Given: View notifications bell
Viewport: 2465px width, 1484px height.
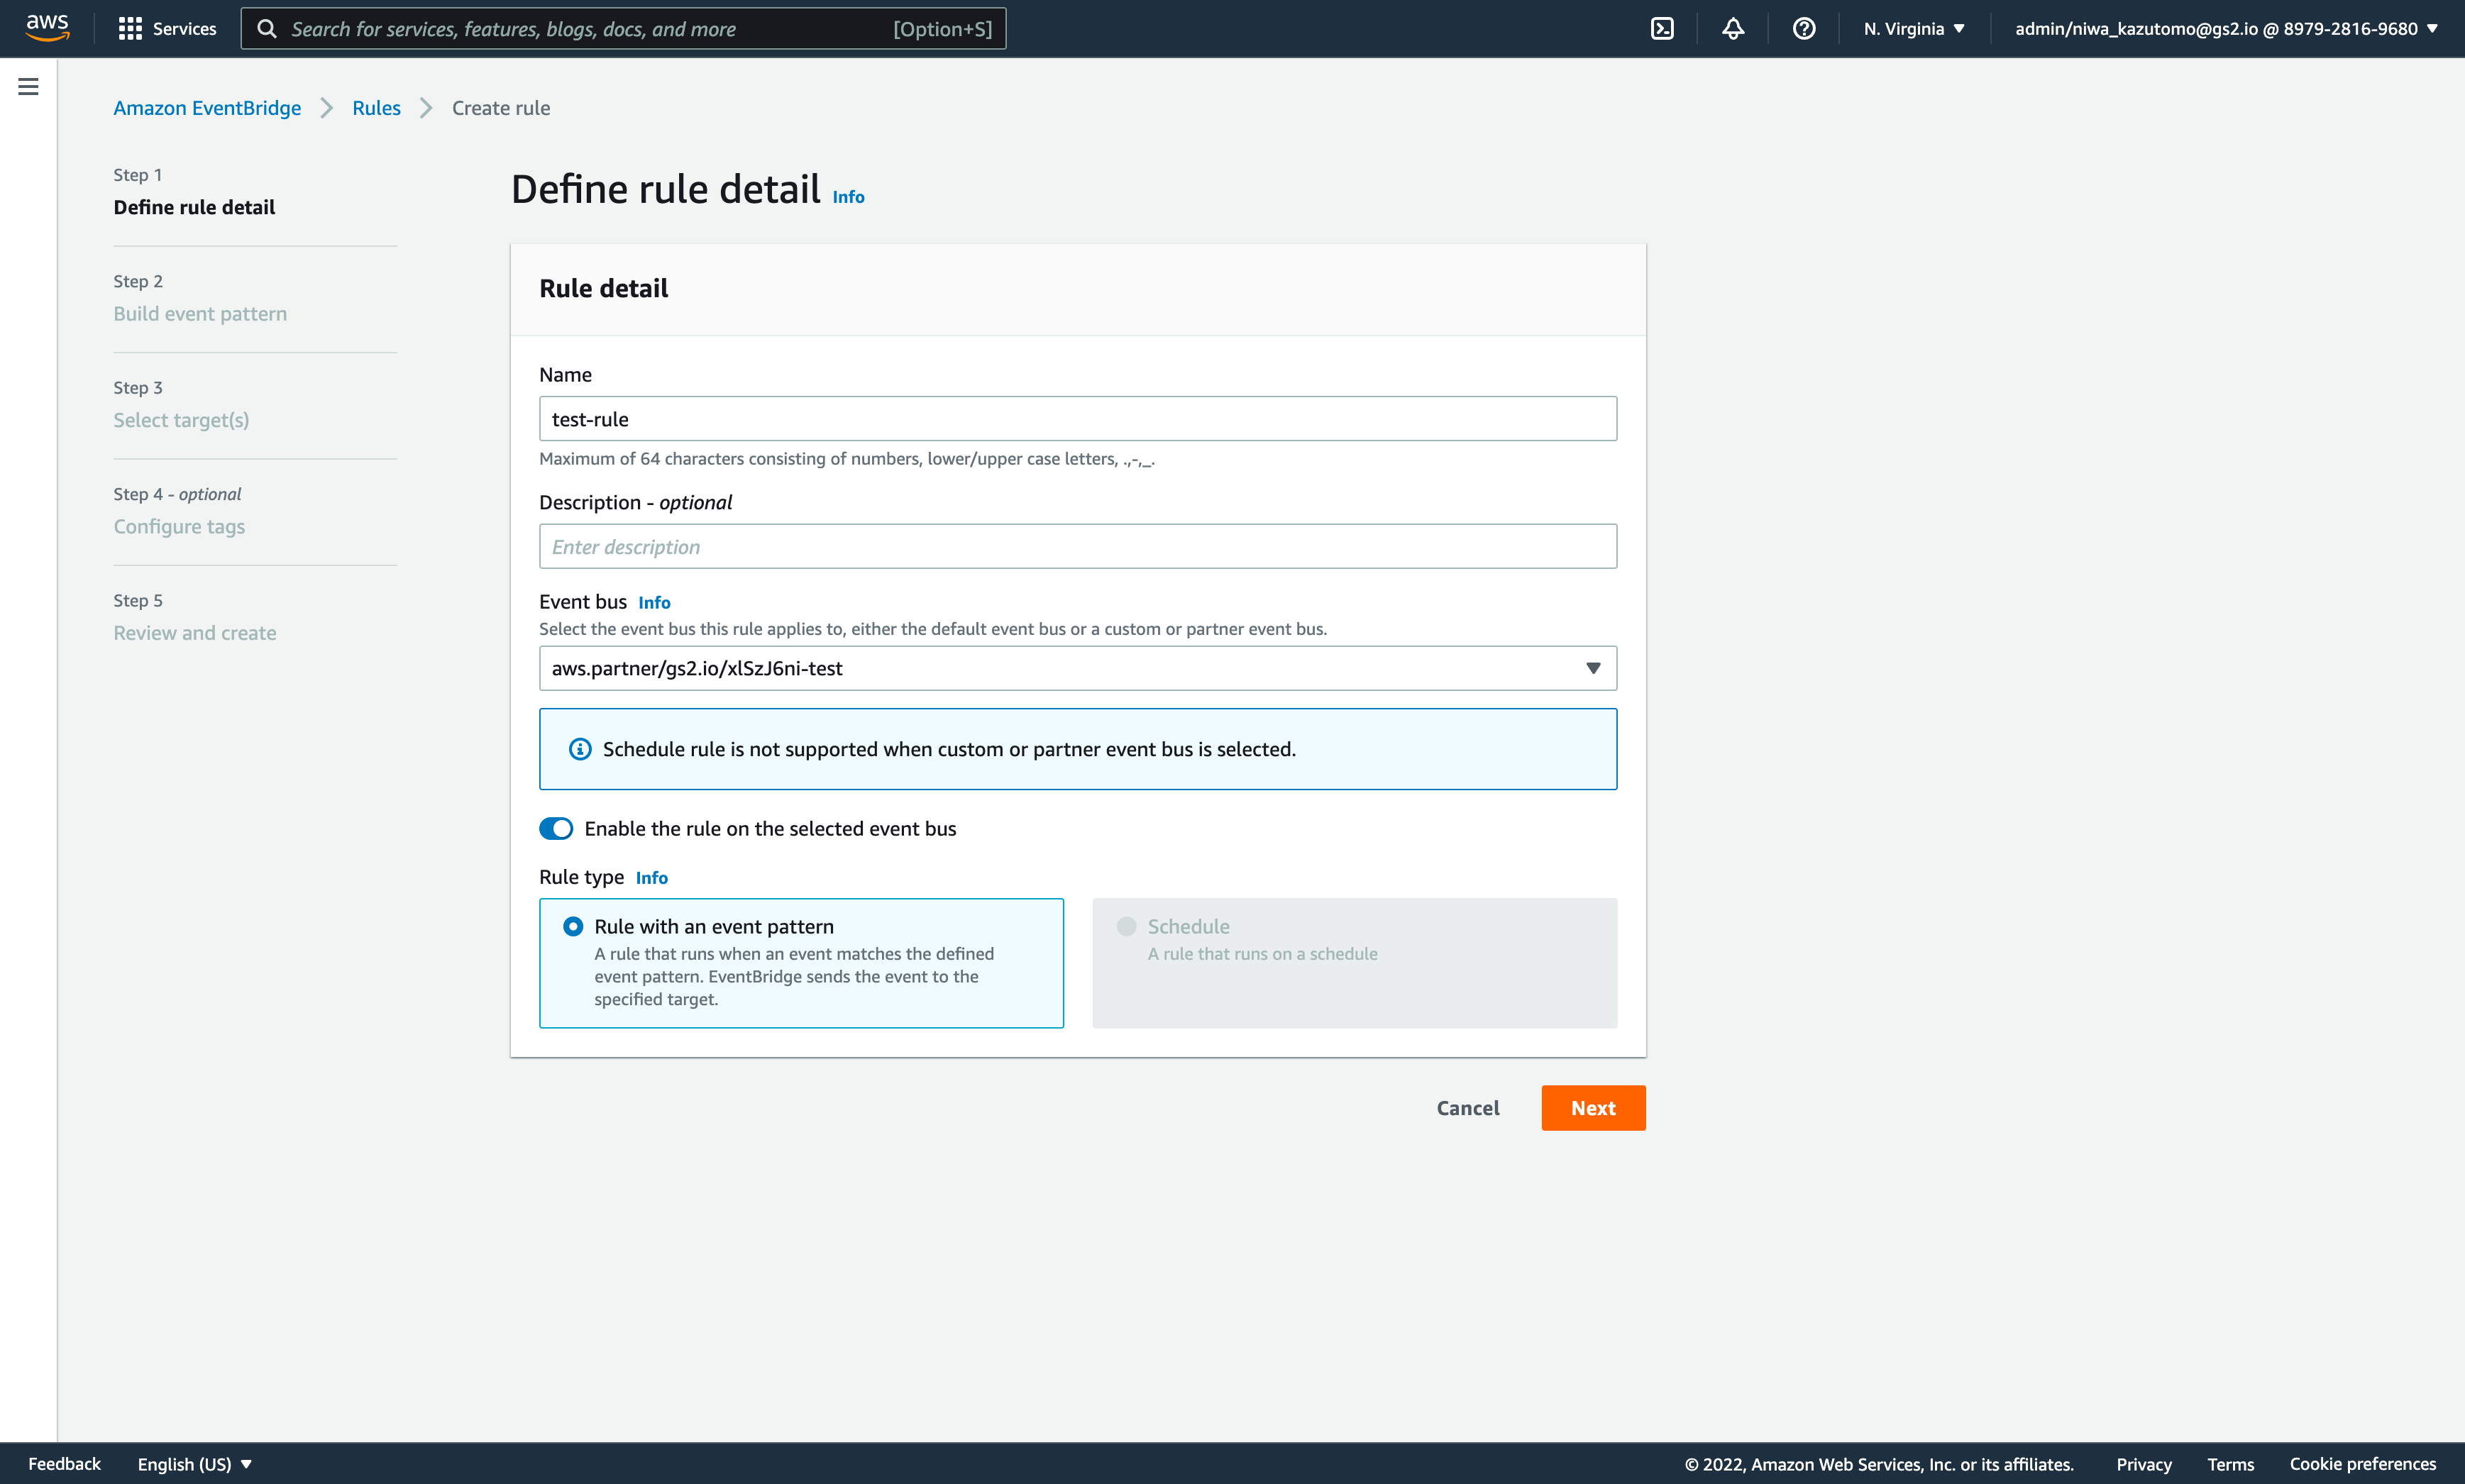Looking at the screenshot, I should (1733, 29).
